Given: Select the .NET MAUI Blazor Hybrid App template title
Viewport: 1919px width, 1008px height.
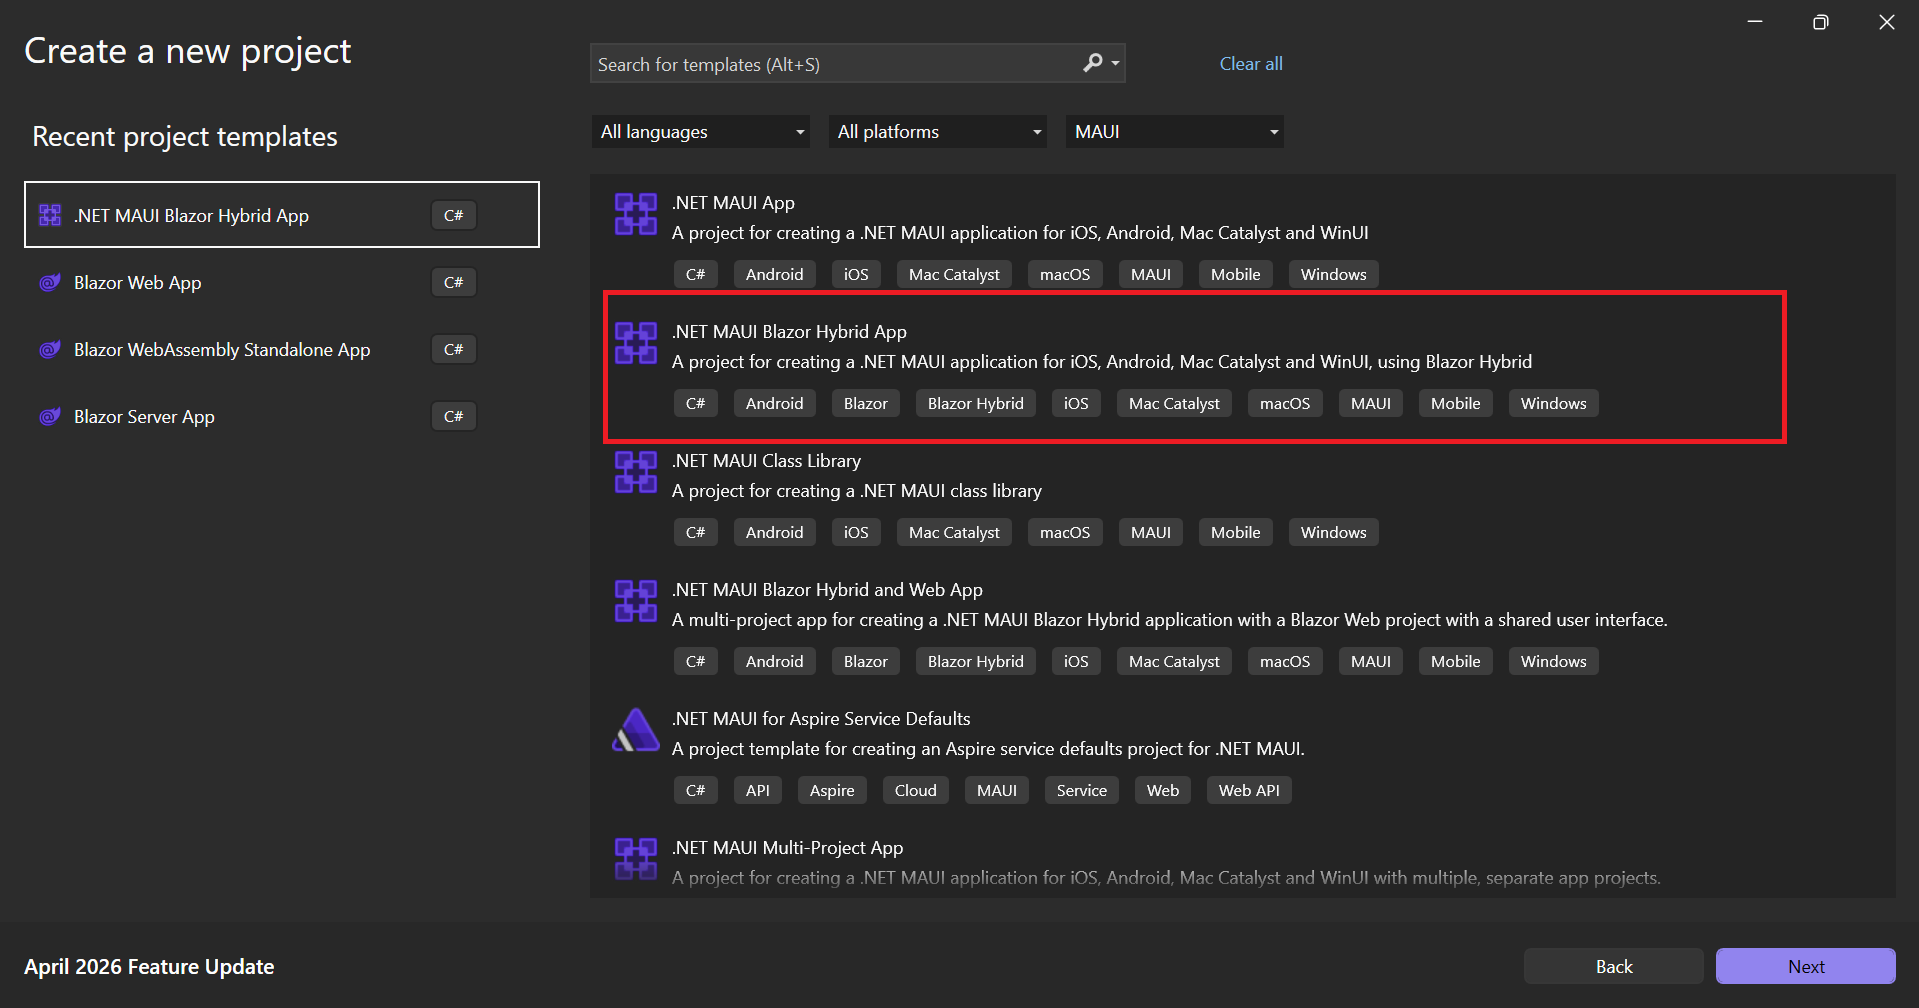Looking at the screenshot, I should [x=789, y=332].
